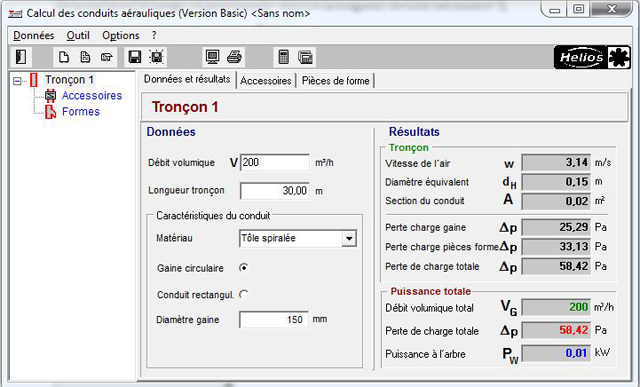The width and height of the screenshot is (640, 387).
Task: Switch to Pièces de forme tab
Action: coord(336,81)
